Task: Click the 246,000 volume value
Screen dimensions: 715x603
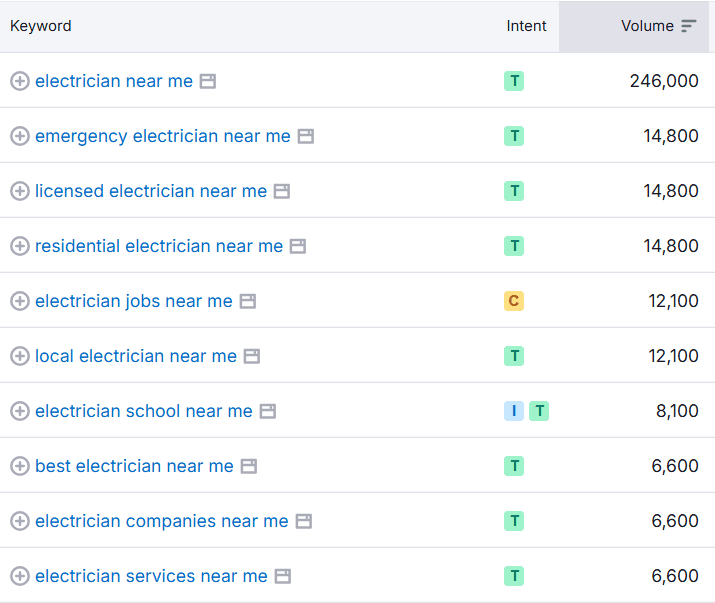Action: point(664,81)
